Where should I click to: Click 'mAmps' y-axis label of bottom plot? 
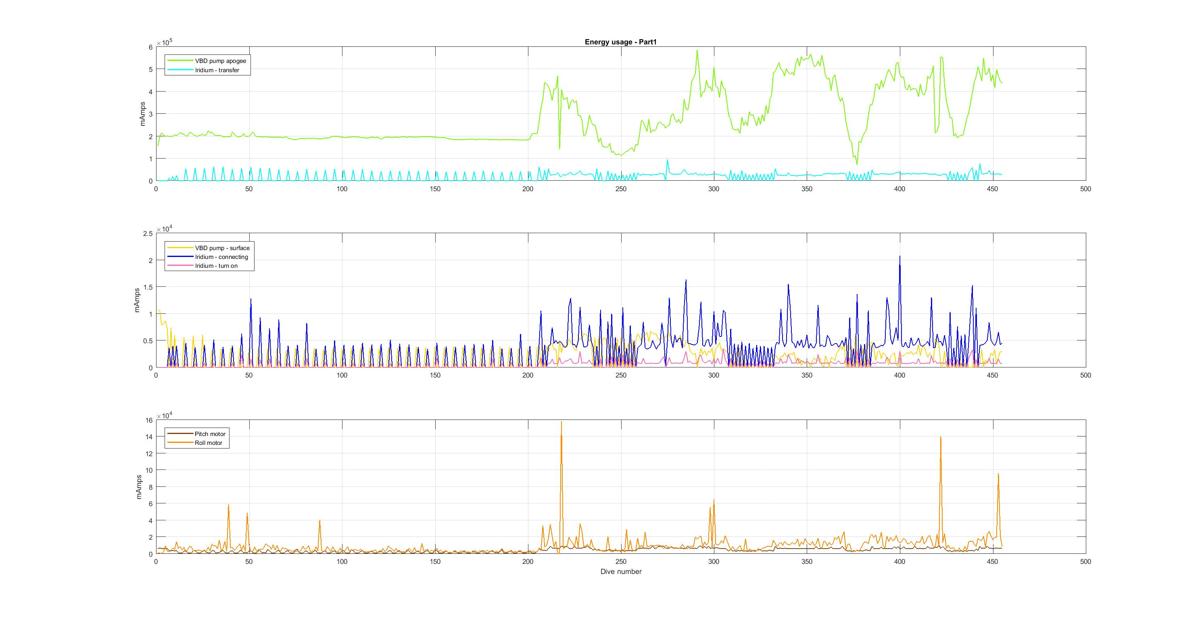pyautogui.click(x=140, y=487)
